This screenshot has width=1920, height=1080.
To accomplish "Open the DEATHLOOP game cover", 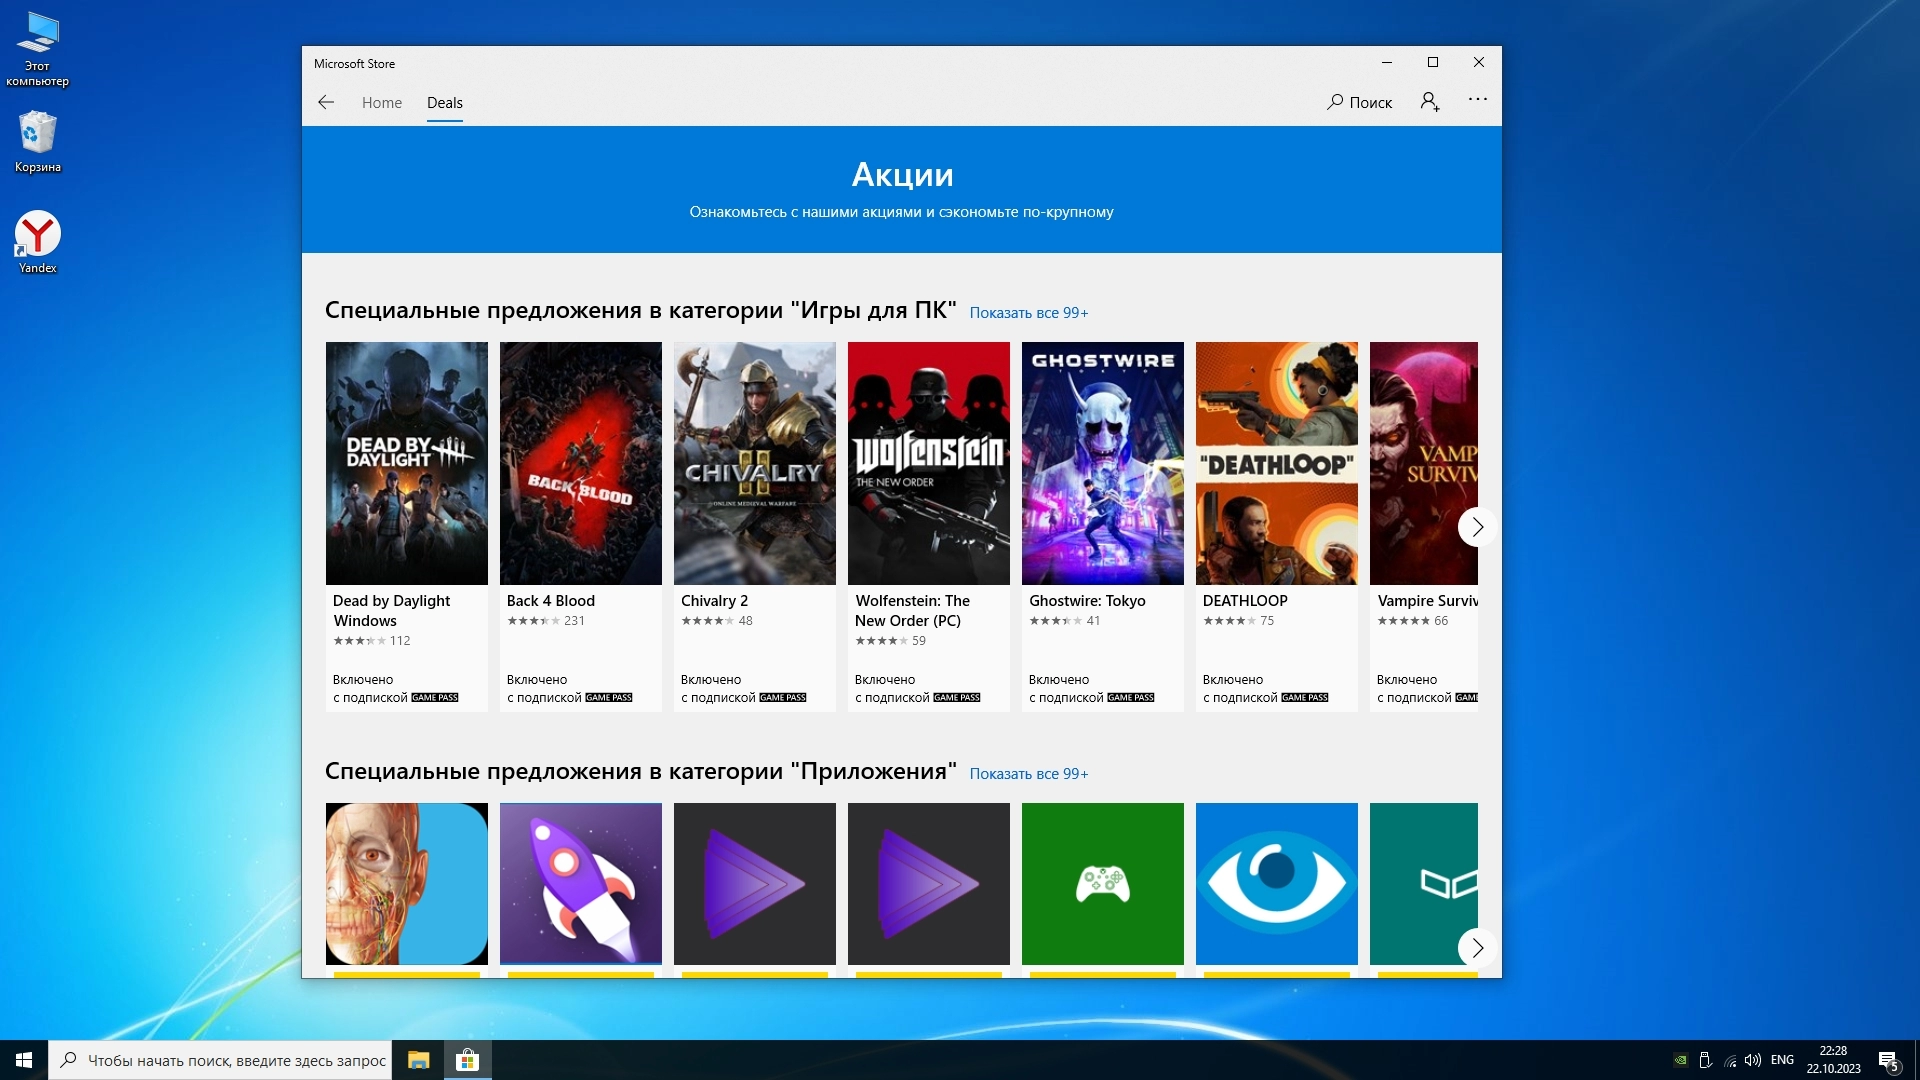I will tap(1276, 463).
